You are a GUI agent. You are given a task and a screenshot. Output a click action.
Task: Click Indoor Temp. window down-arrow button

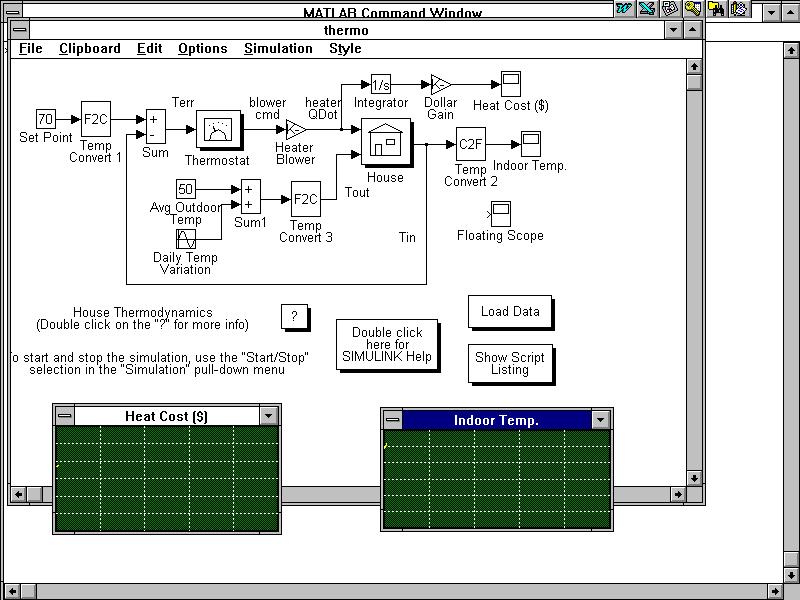(x=601, y=420)
